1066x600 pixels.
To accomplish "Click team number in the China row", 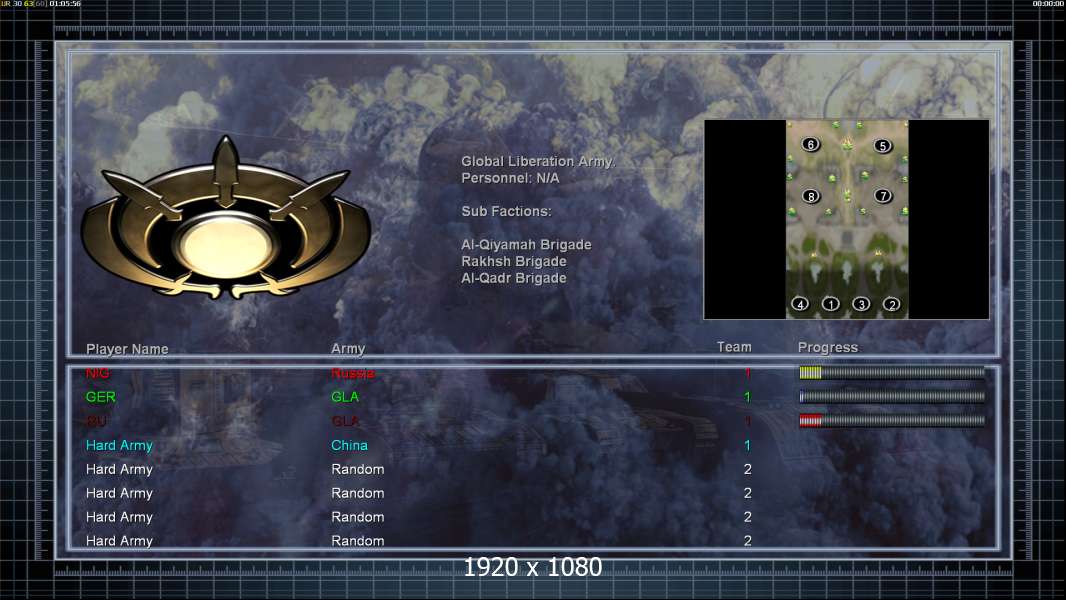I will pos(747,445).
